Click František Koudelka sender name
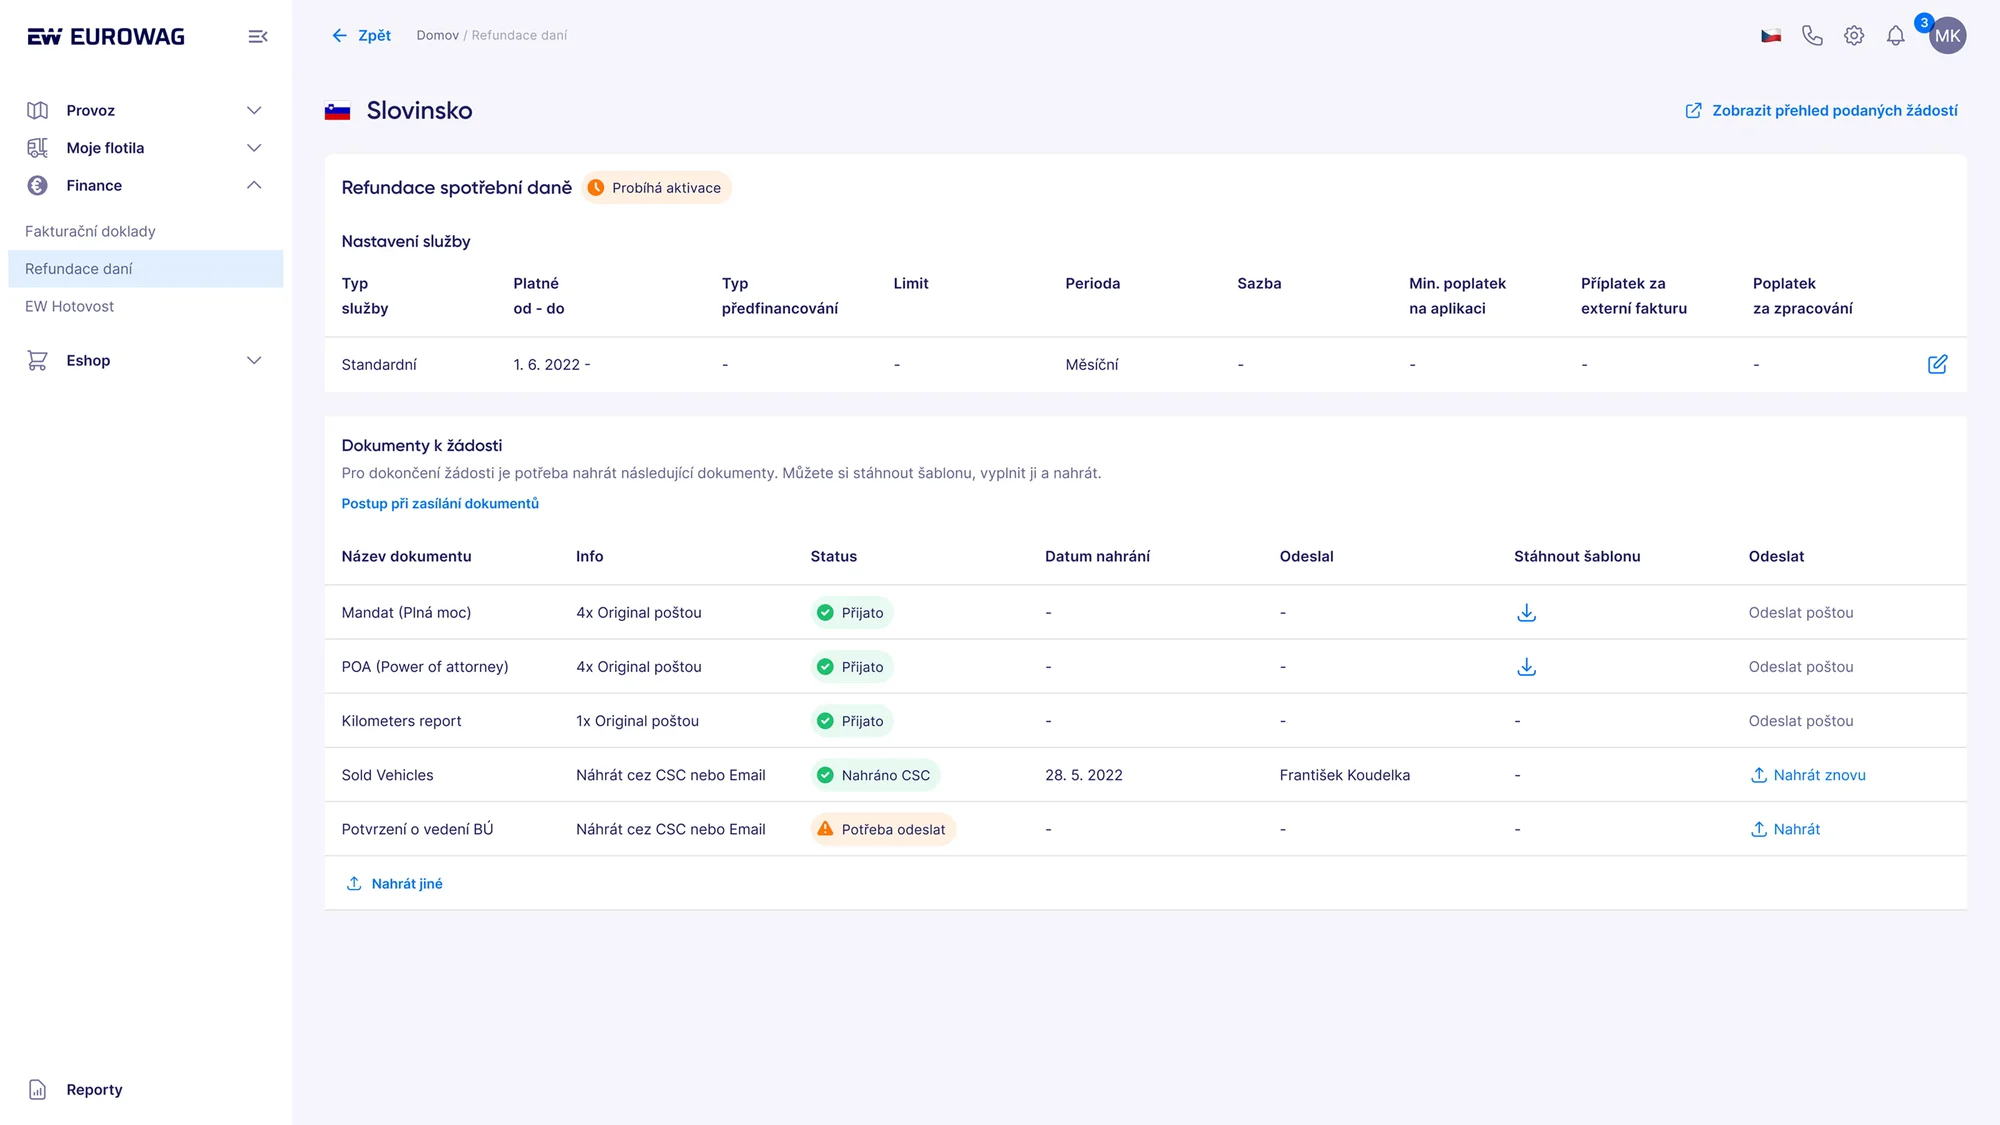The height and width of the screenshot is (1125, 2000). click(x=1345, y=775)
